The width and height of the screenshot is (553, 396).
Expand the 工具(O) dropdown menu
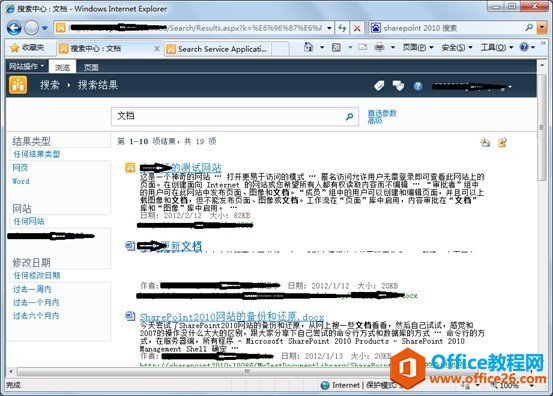pos(497,47)
